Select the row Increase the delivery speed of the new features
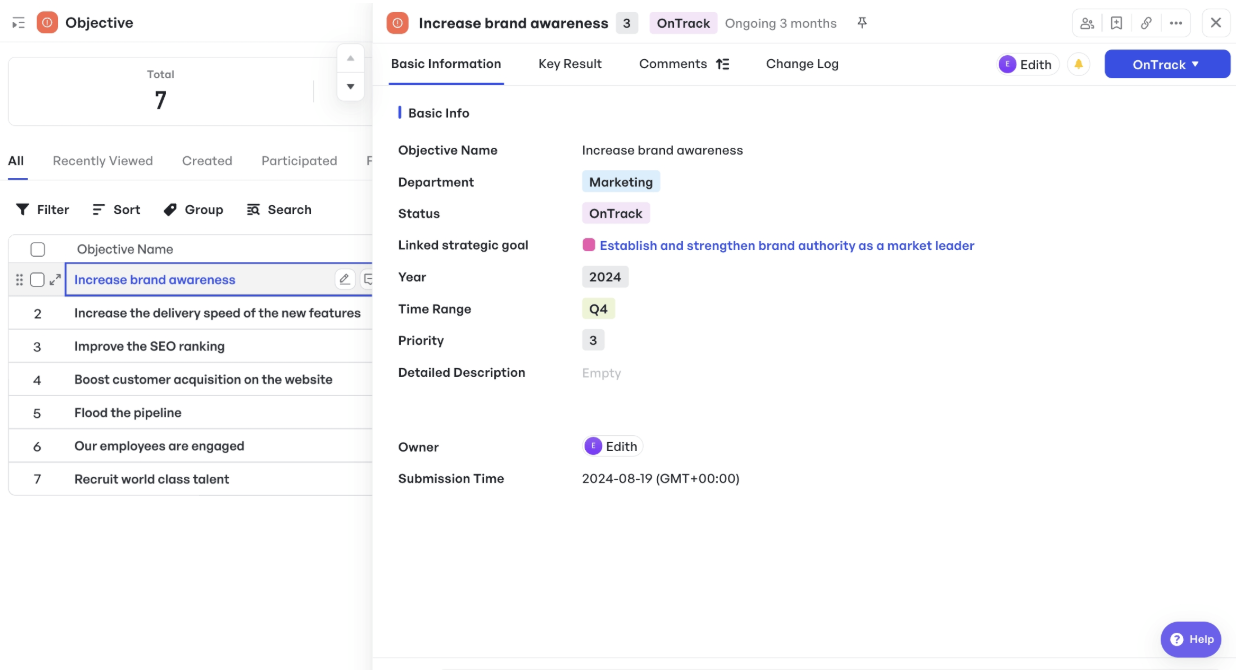 click(190, 313)
